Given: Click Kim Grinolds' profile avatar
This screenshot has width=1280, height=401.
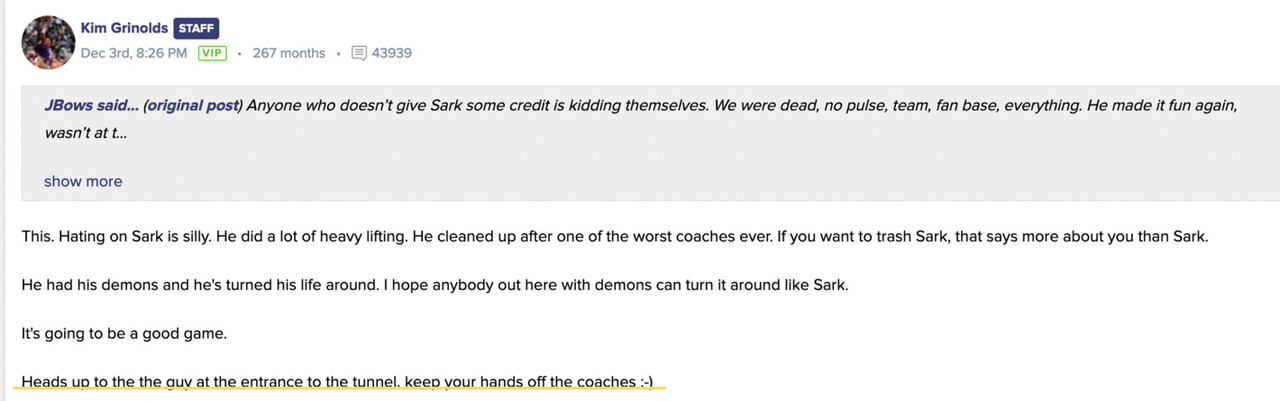Looking at the screenshot, I should [47, 42].
